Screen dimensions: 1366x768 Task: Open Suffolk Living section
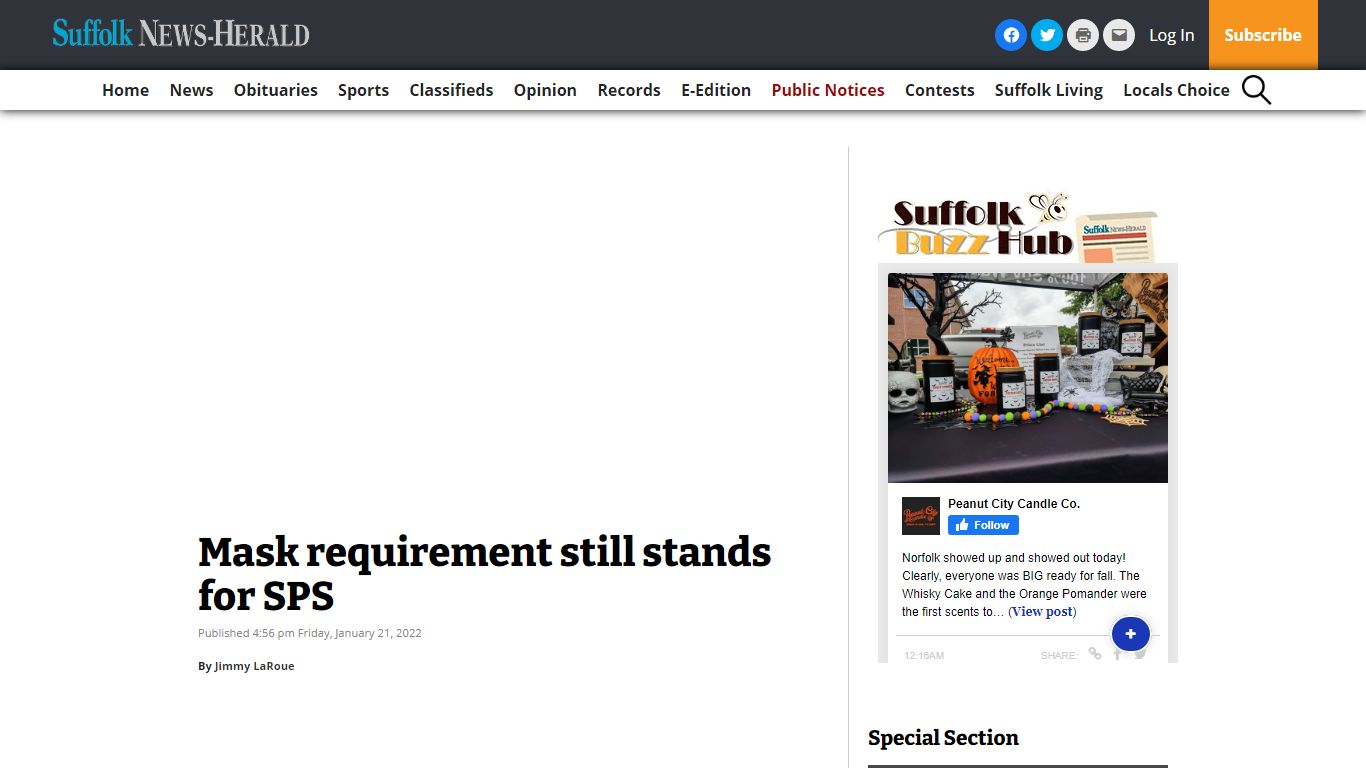point(1048,90)
